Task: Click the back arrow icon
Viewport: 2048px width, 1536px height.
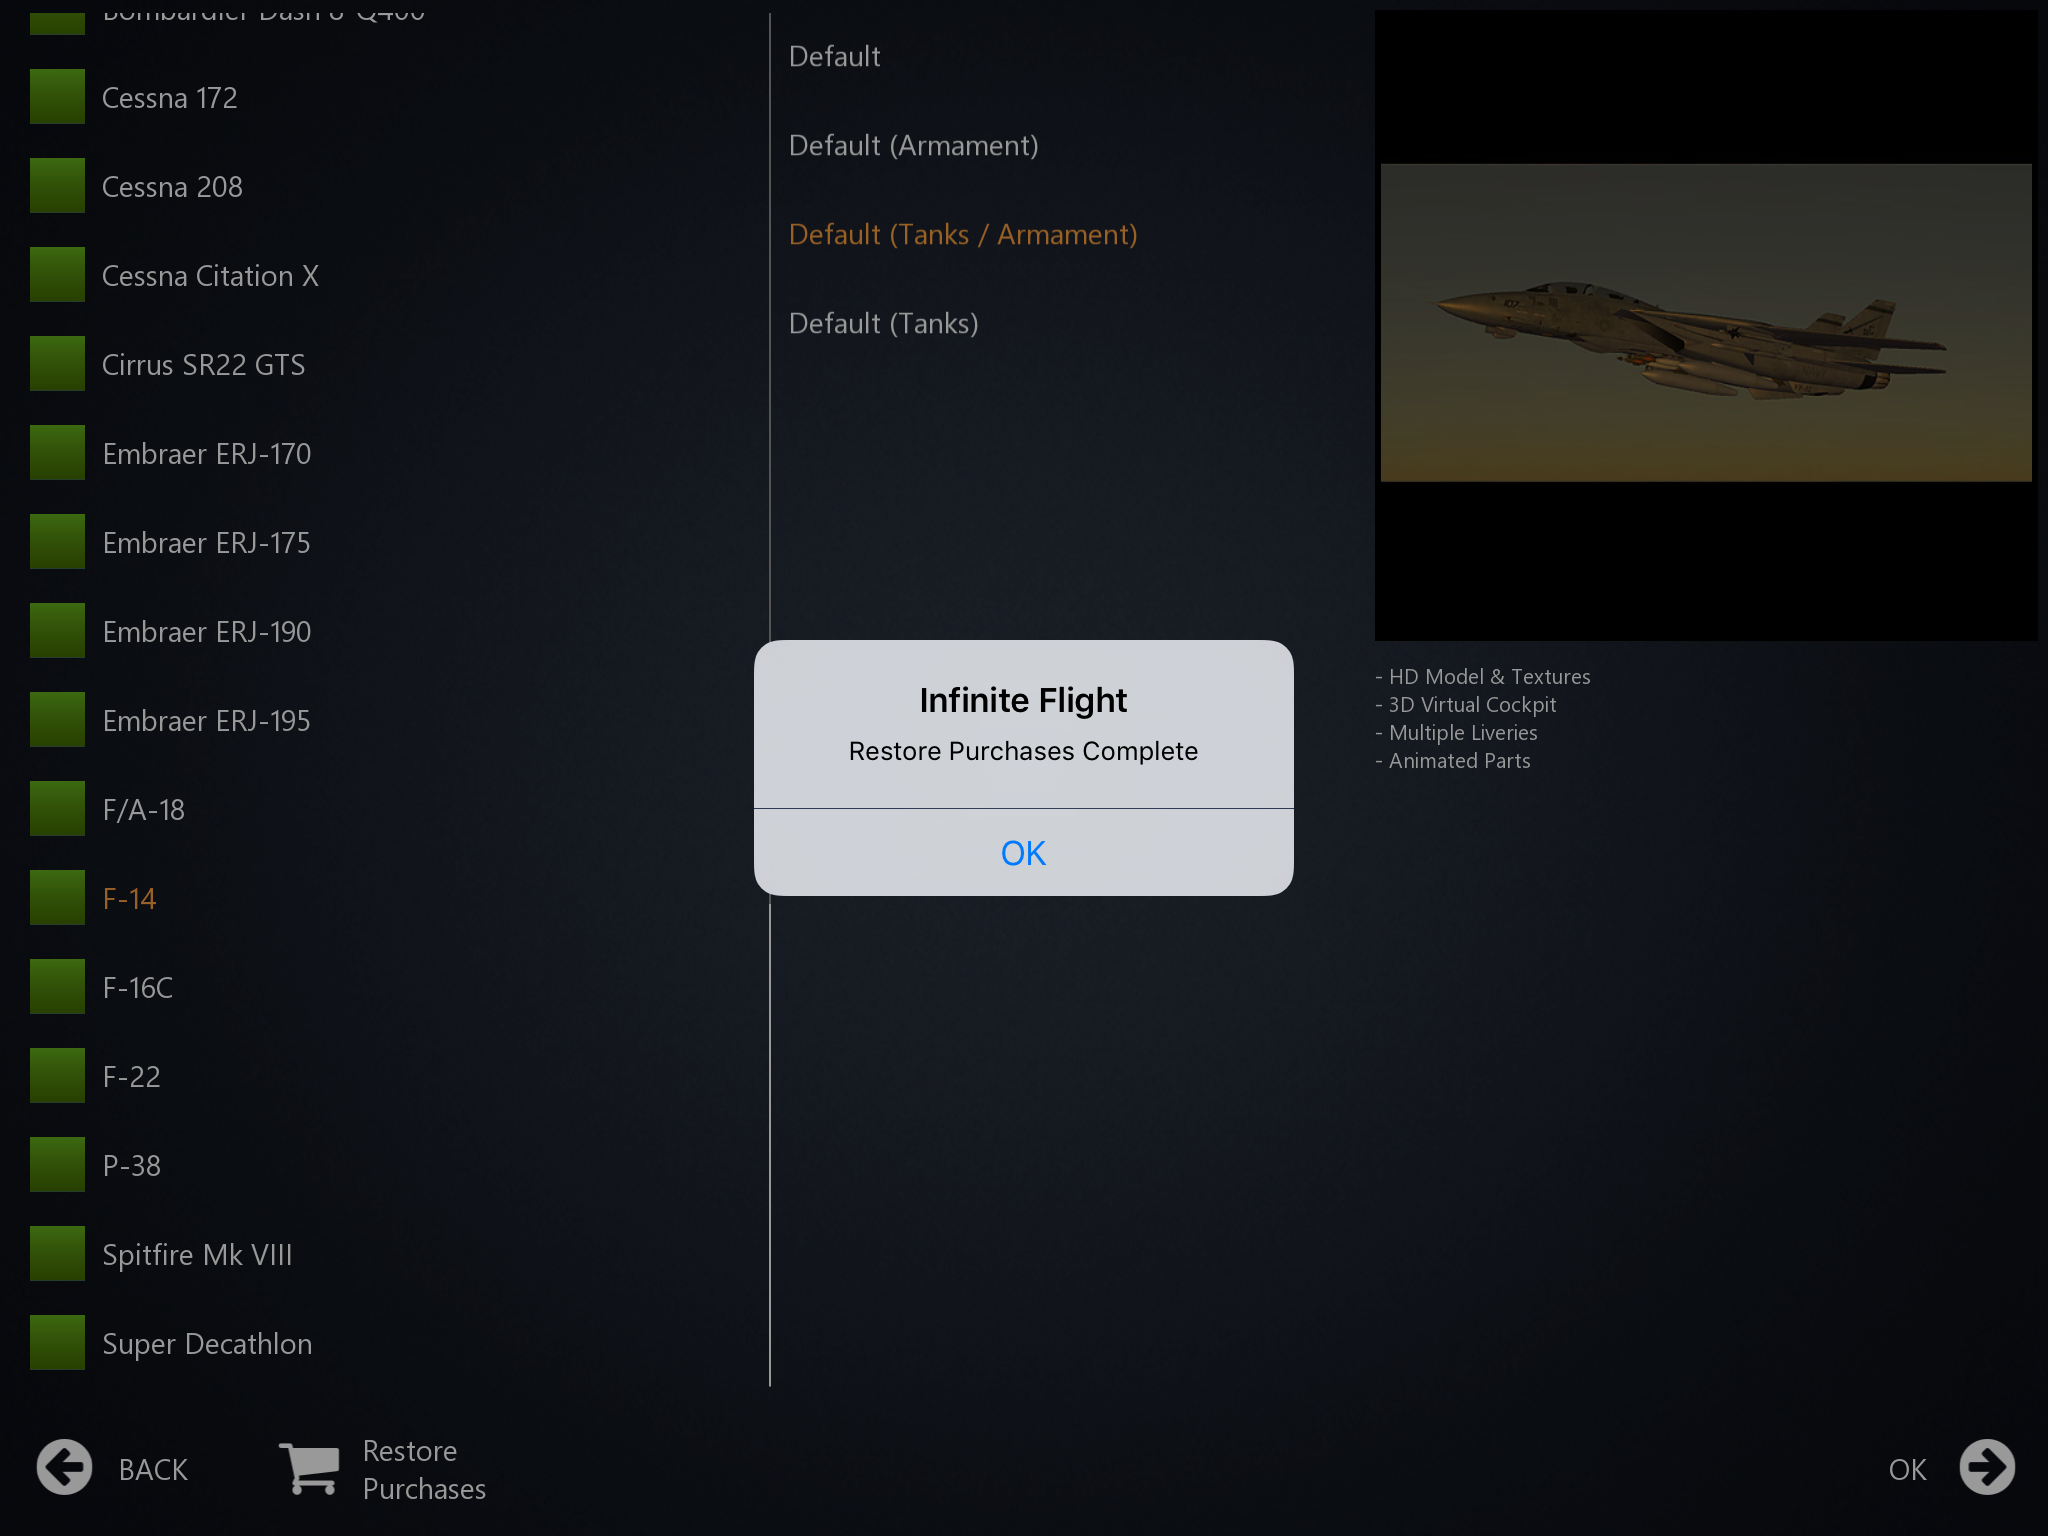Action: coord(64,1468)
